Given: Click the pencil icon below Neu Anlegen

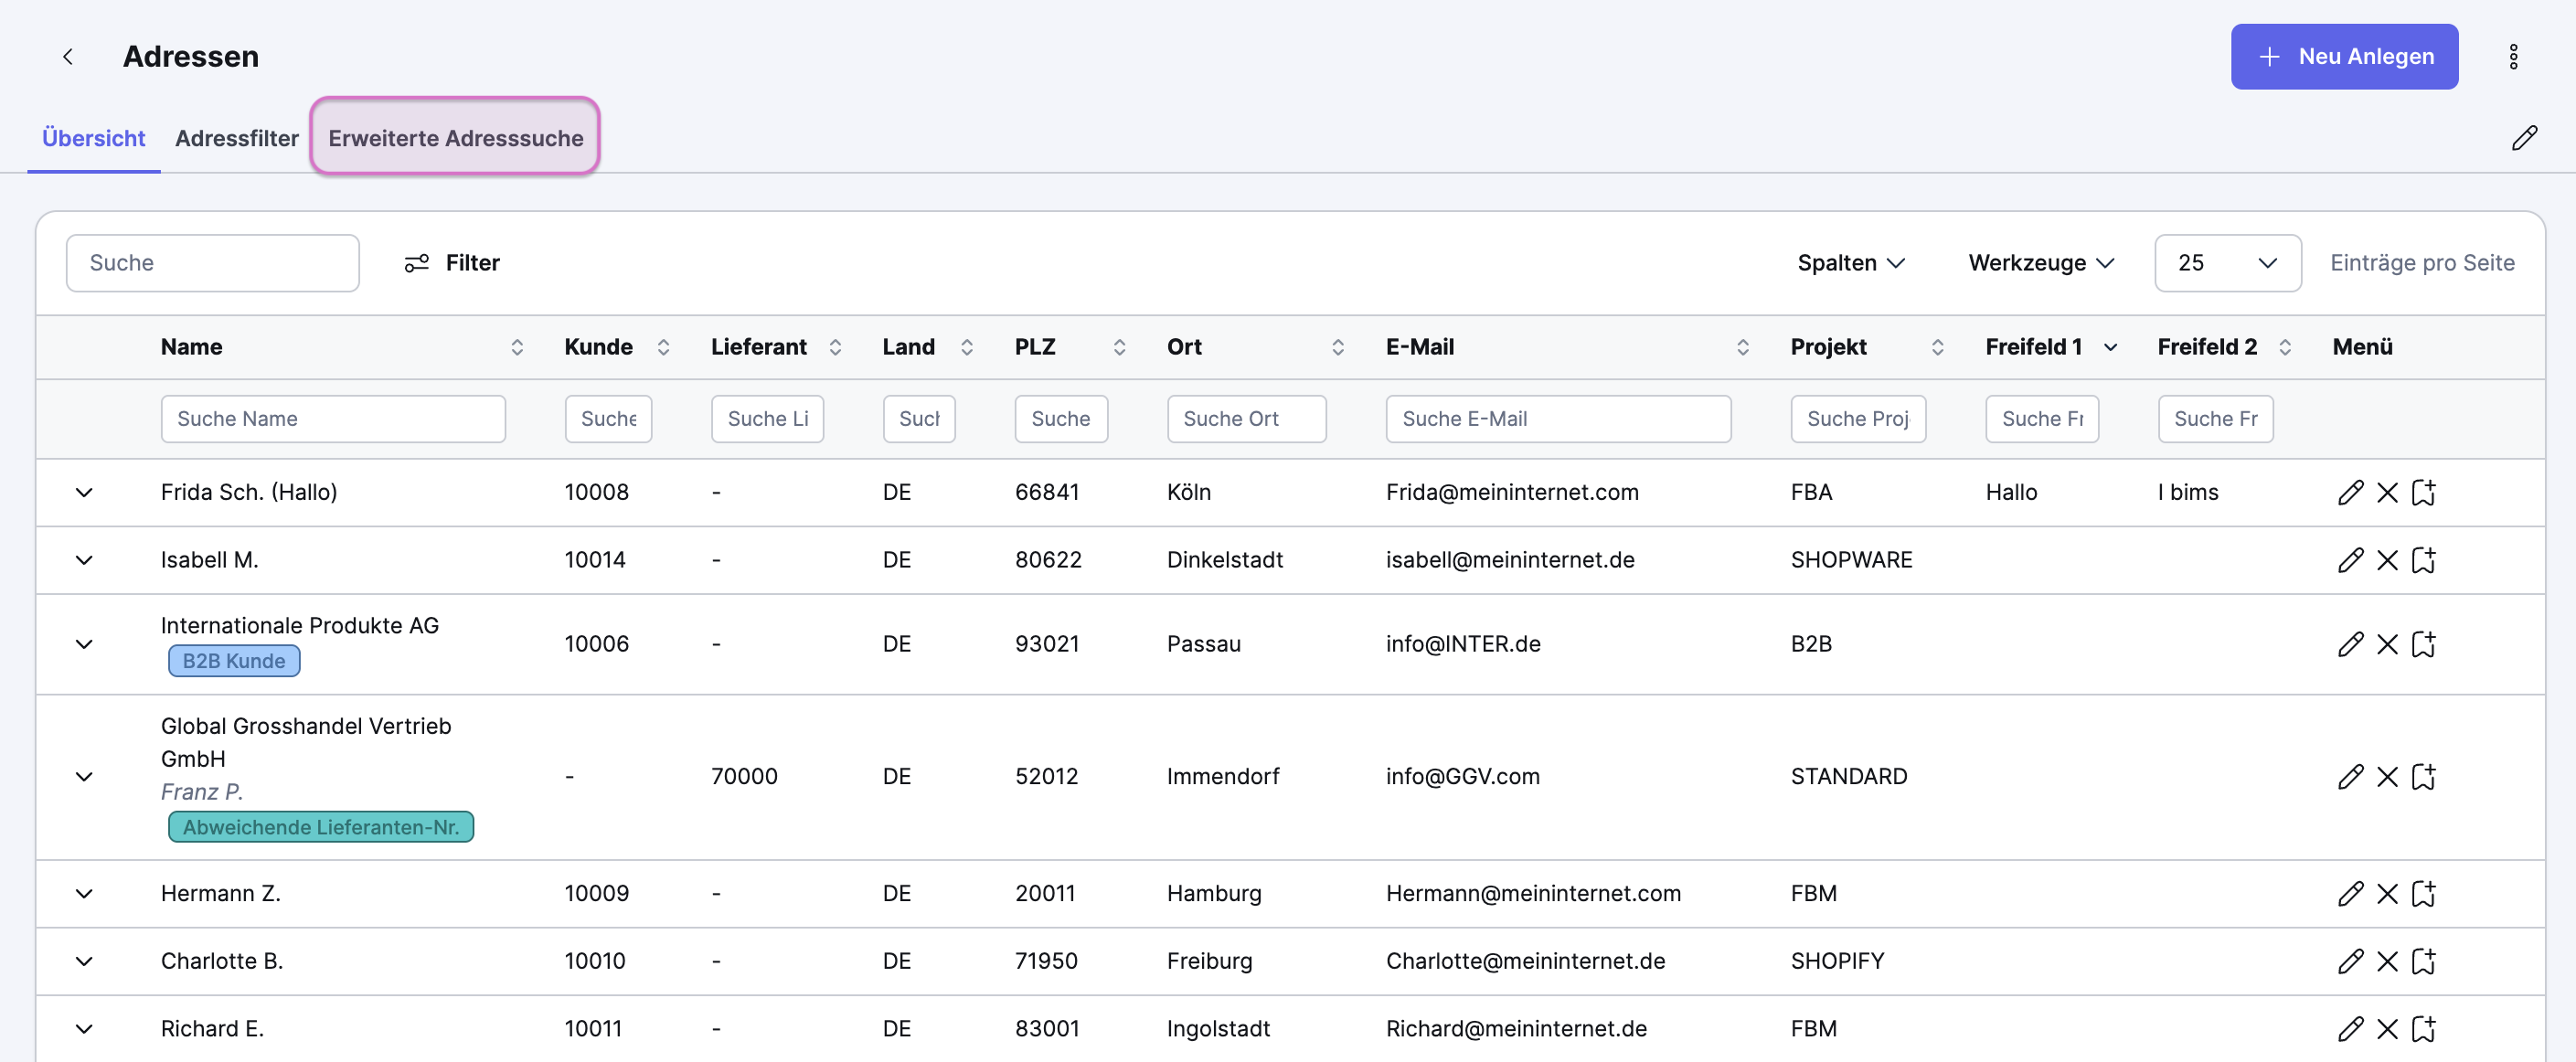Looking at the screenshot, I should click(2523, 138).
